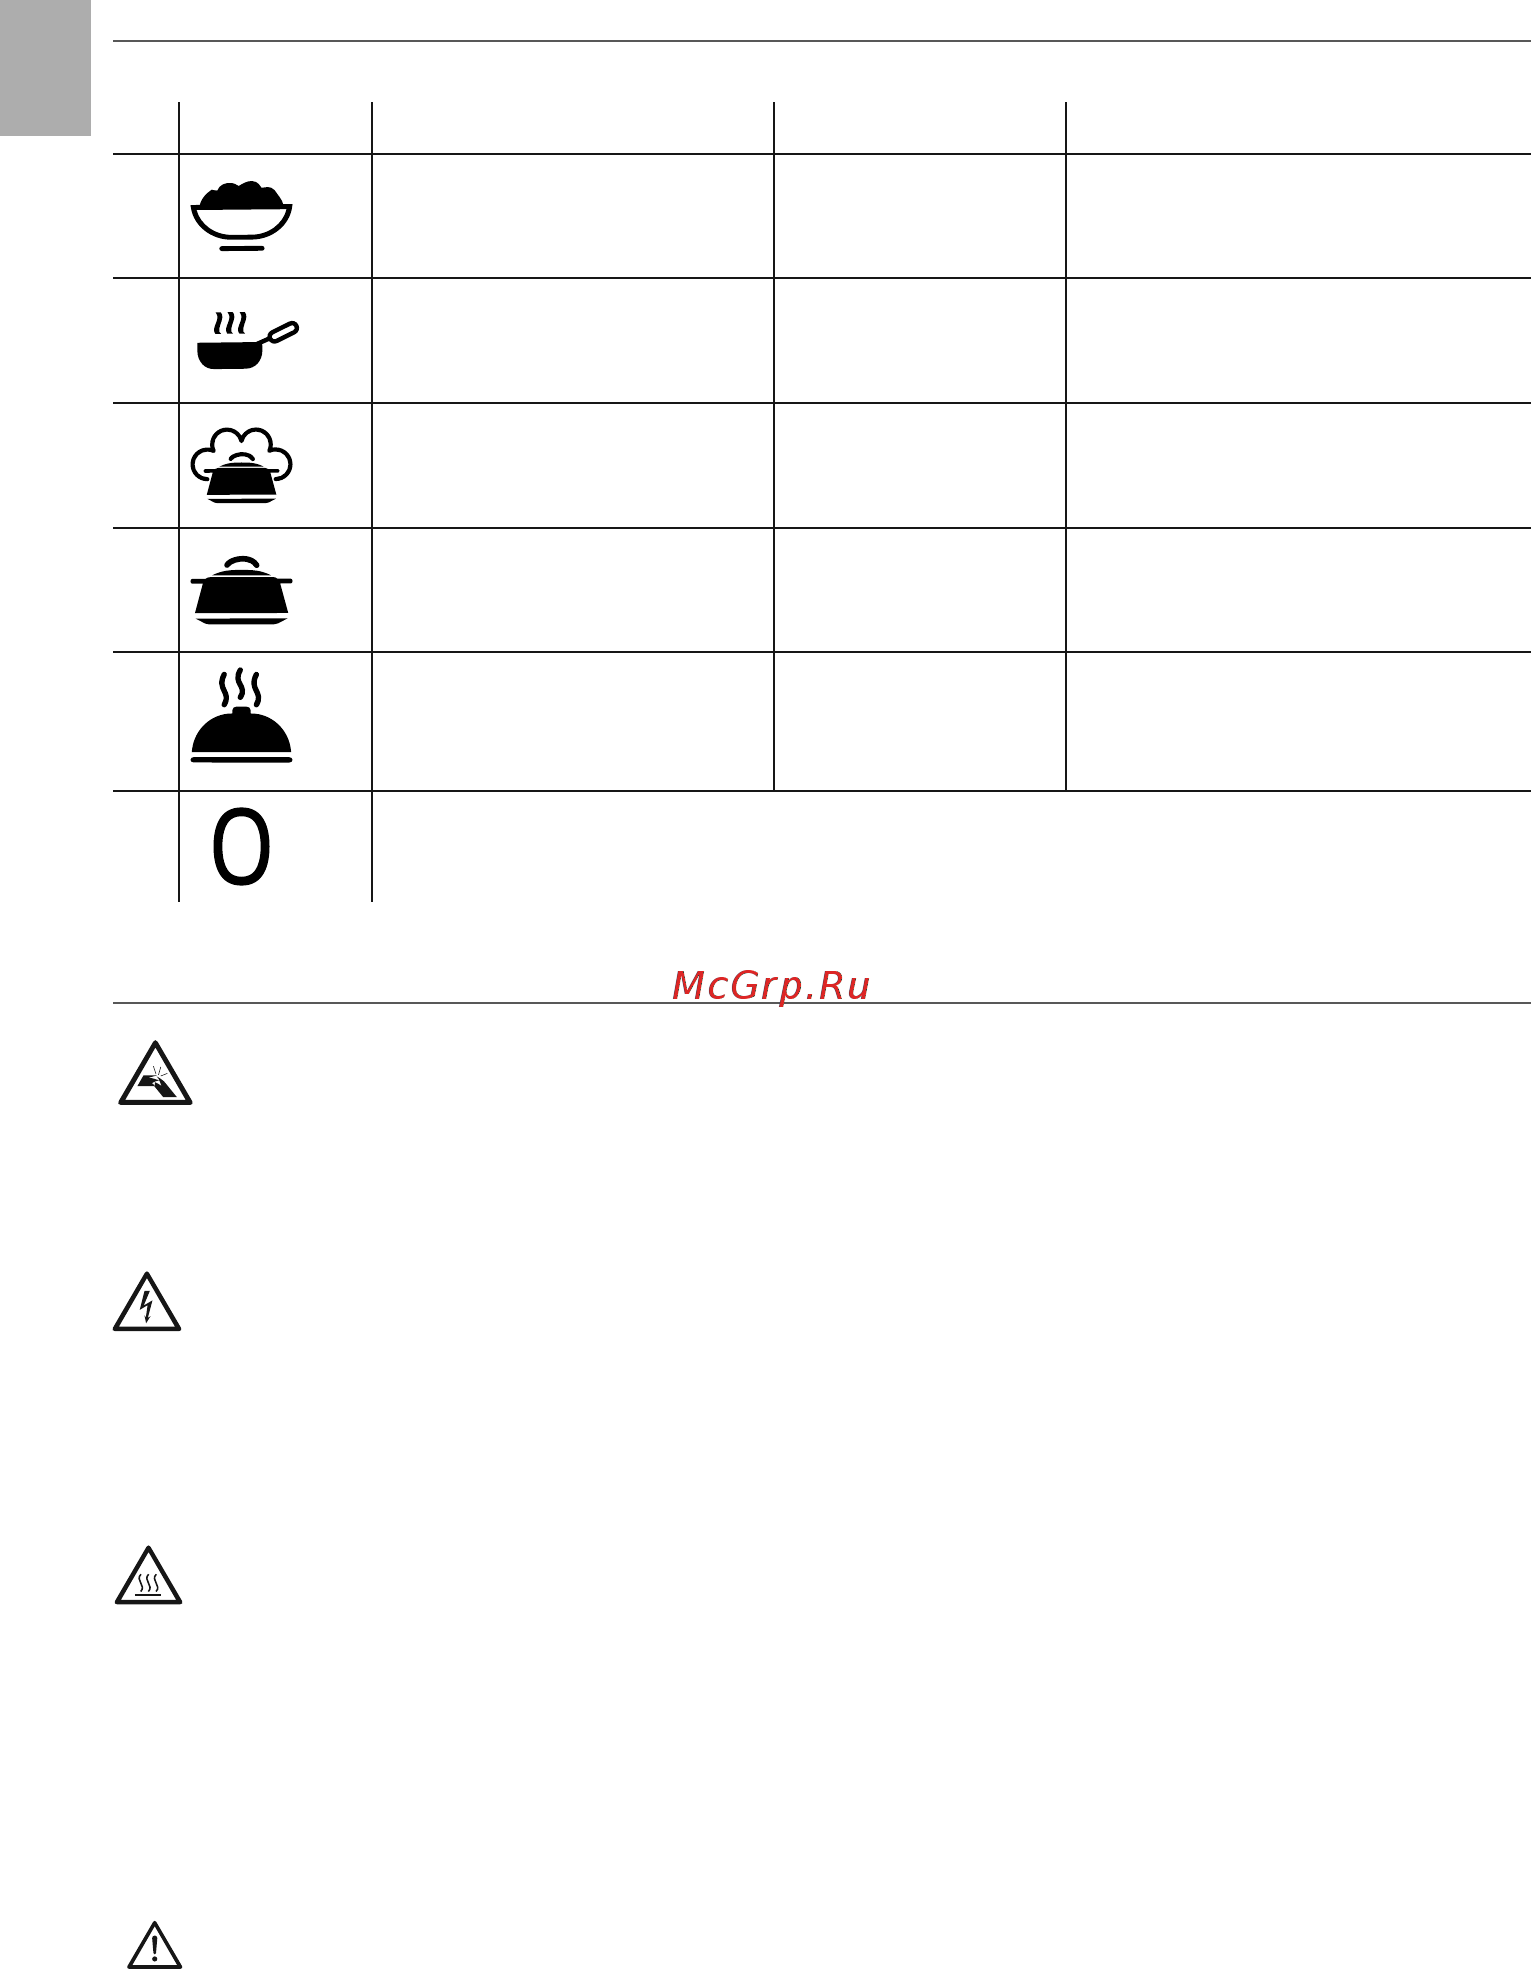This screenshot has width=1531, height=1969.
Task: Click the pot with steam cloud icon
Action: pyautogui.click(x=241, y=465)
